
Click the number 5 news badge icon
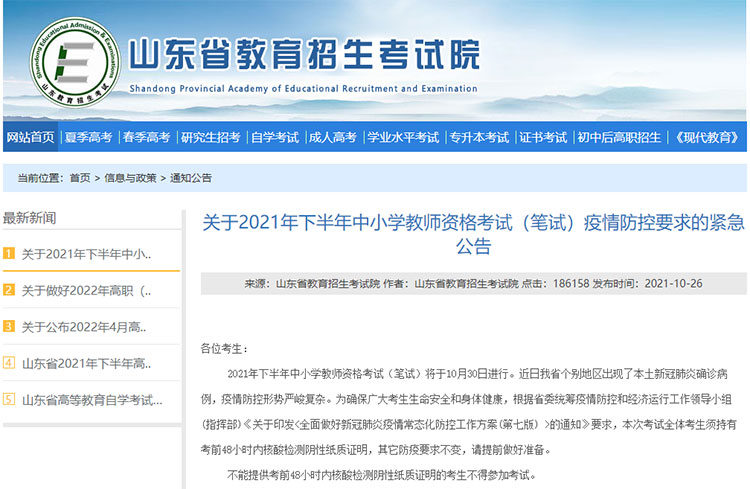[x=9, y=399]
